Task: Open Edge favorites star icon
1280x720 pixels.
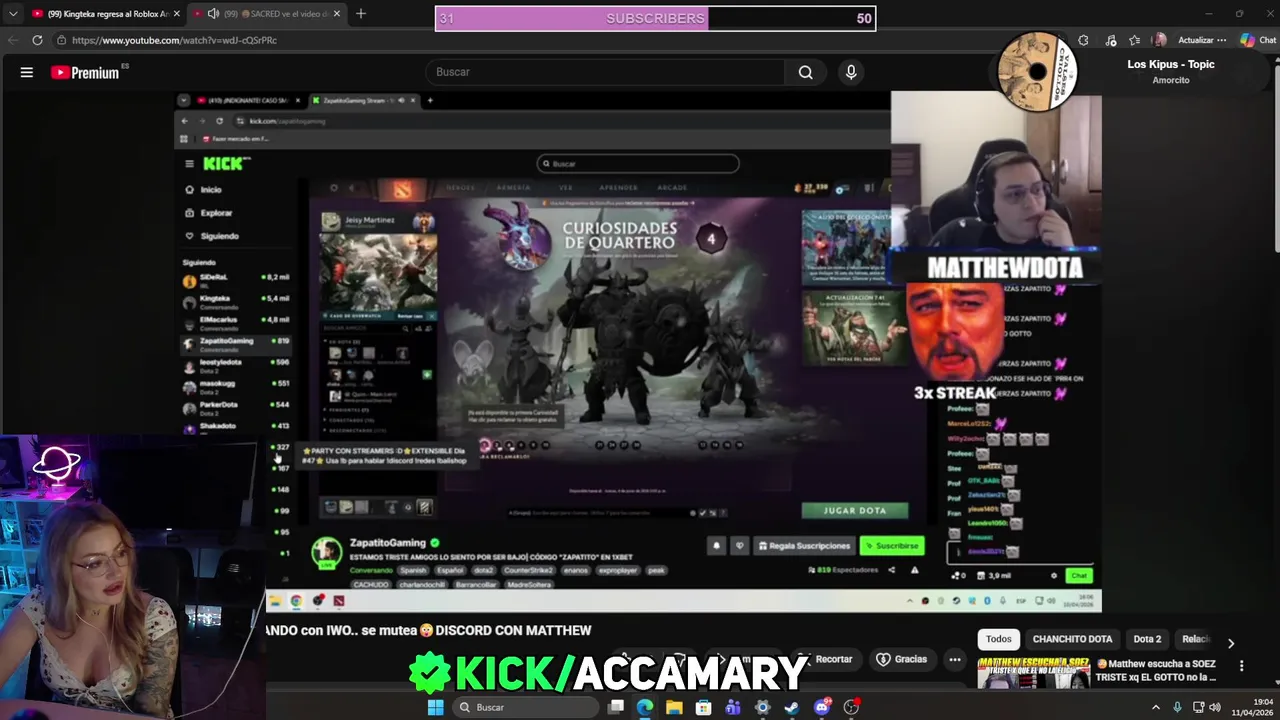Action: 1134,40
